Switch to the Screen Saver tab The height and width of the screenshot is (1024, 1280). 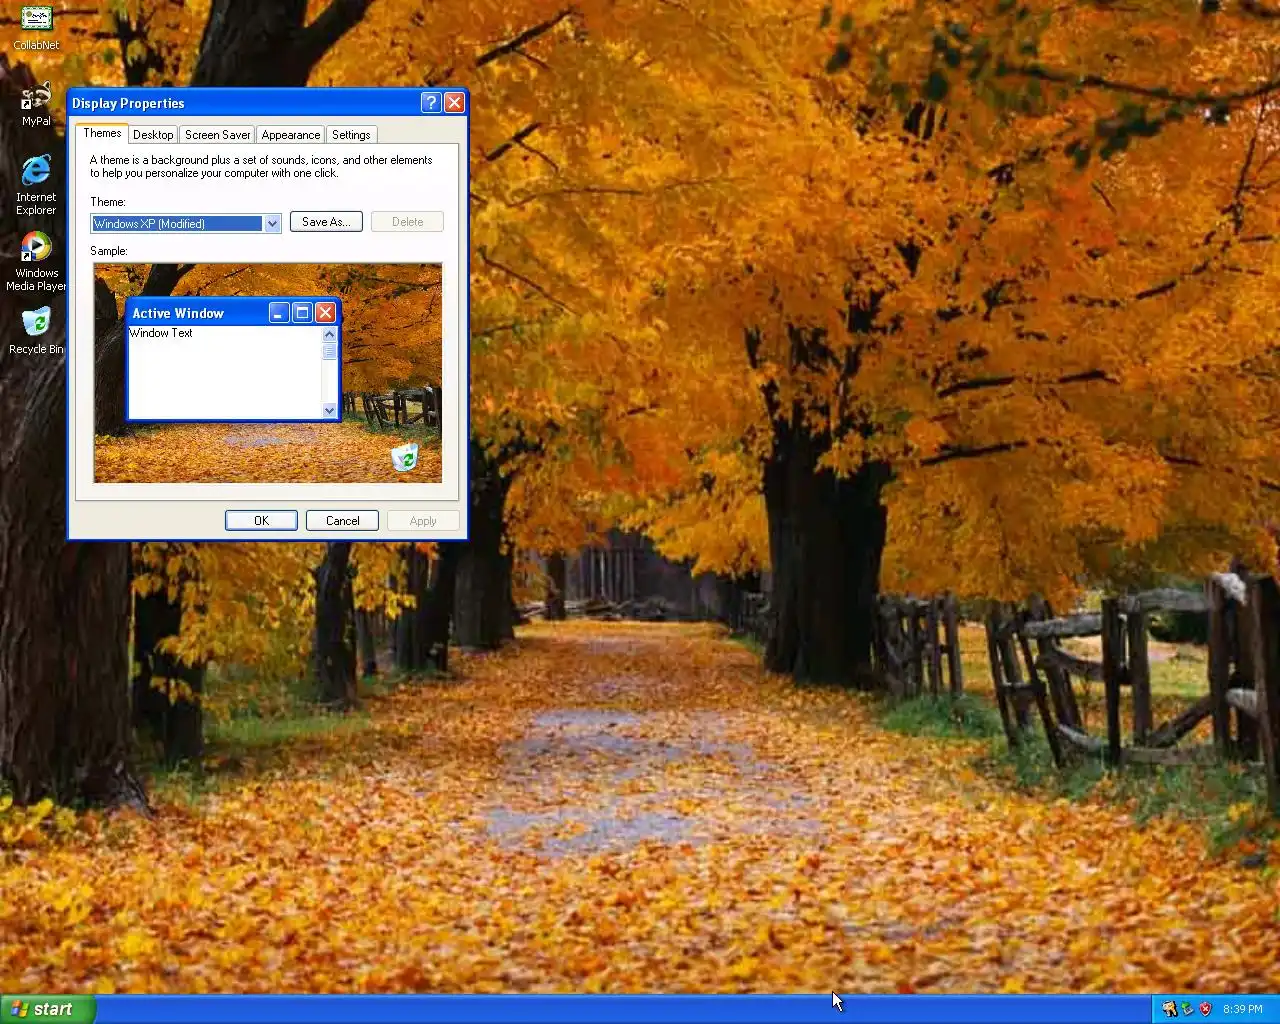click(x=217, y=135)
